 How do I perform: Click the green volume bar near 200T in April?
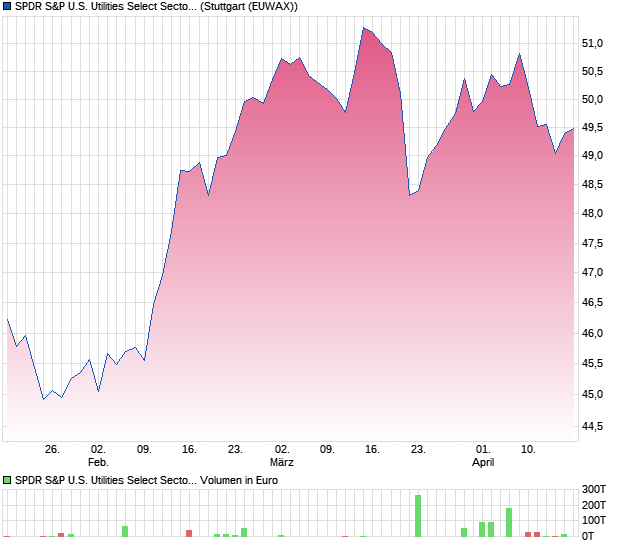click(x=509, y=522)
